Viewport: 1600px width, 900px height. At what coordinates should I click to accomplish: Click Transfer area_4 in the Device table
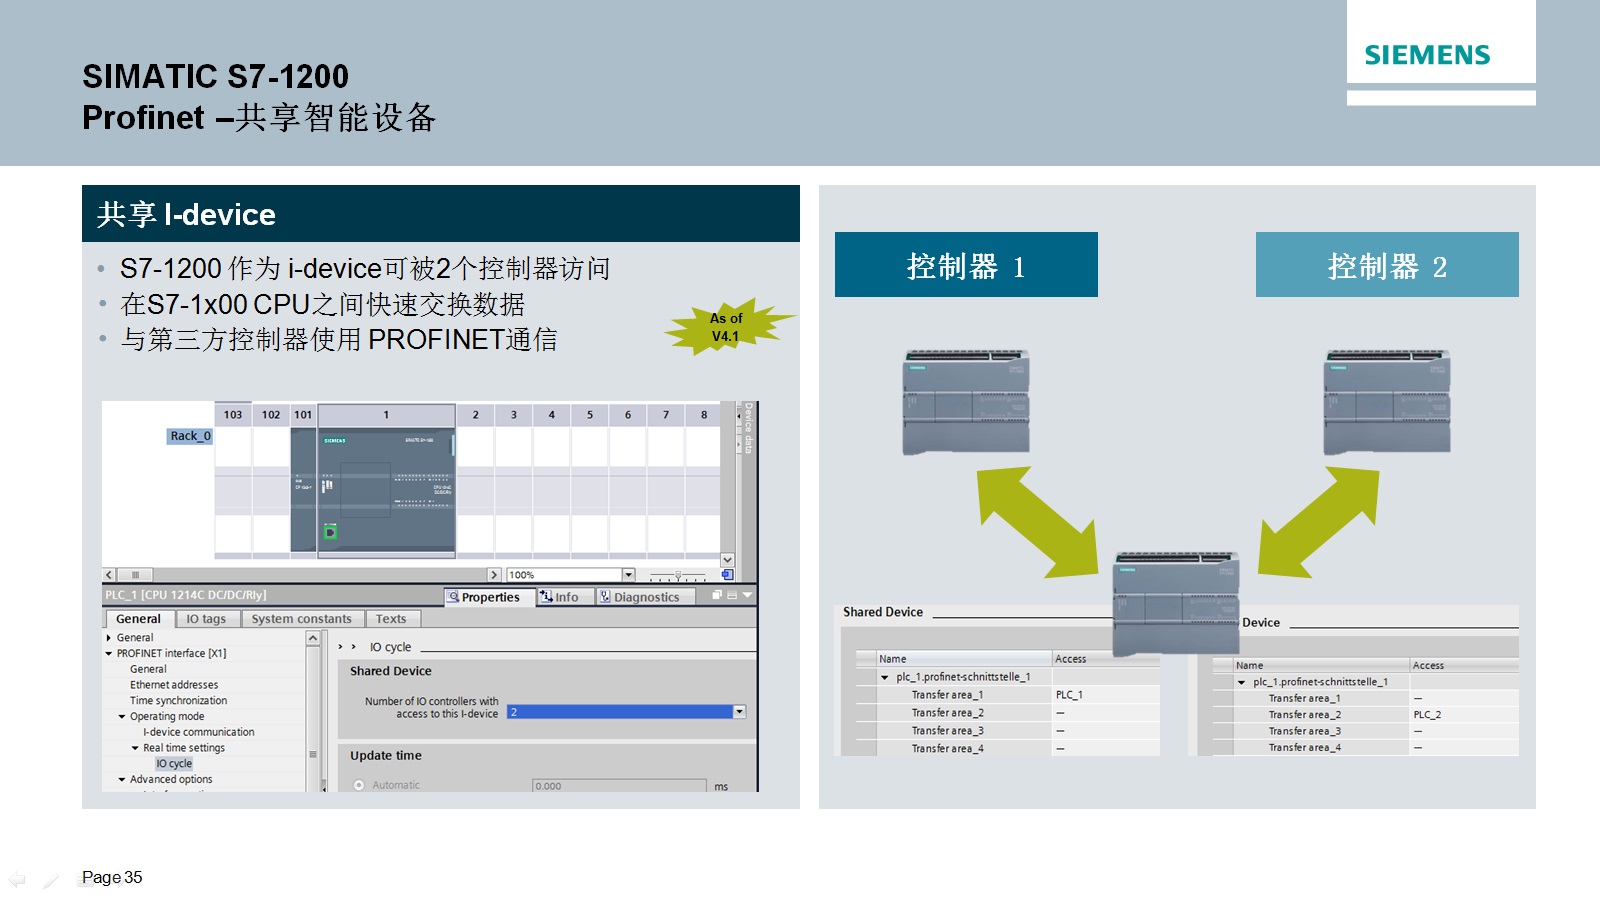pyautogui.click(x=1304, y=747)
